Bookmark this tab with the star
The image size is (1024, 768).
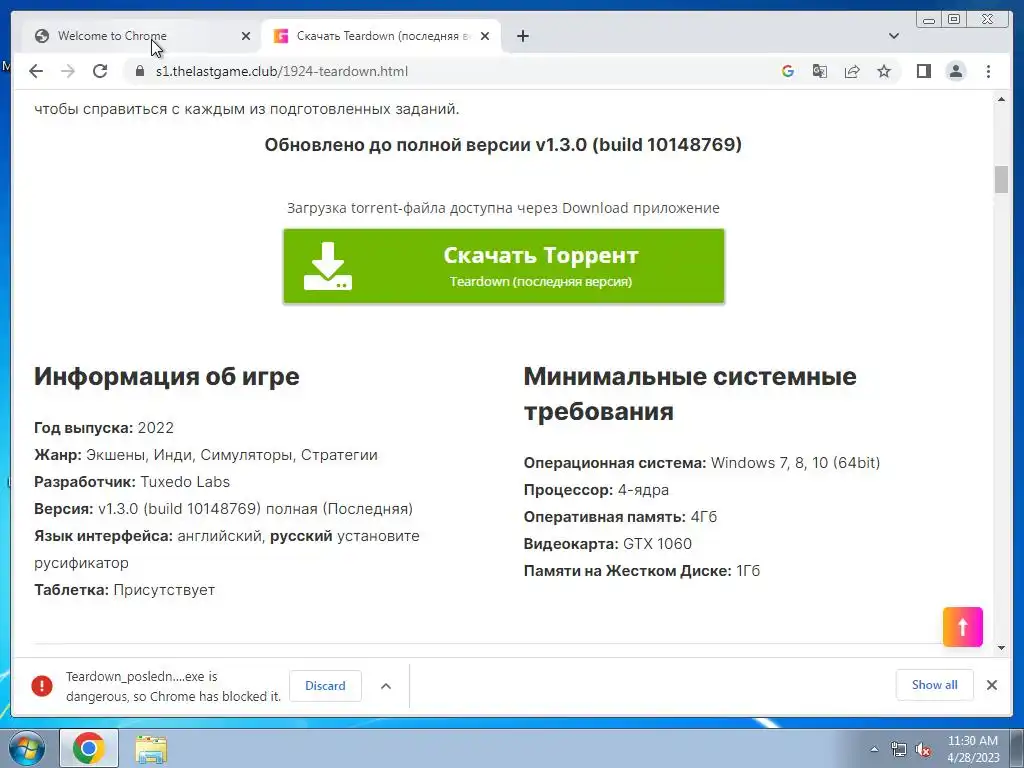[884, 71]
